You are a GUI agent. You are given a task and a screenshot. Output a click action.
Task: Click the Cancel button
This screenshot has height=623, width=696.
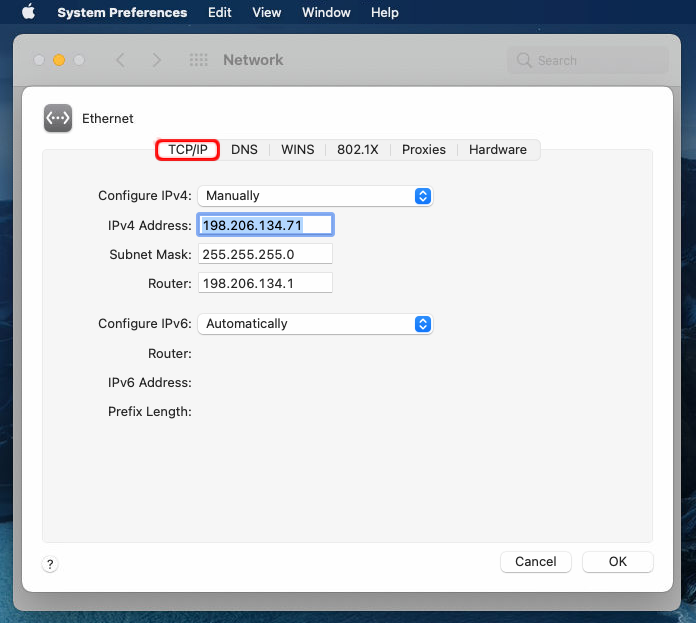coord(535,562)
